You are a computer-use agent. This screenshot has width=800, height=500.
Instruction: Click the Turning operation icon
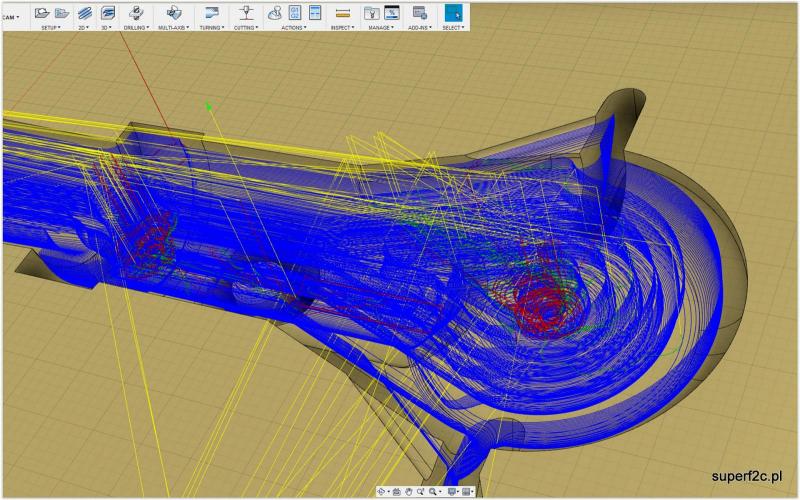(x=211, y=13)
